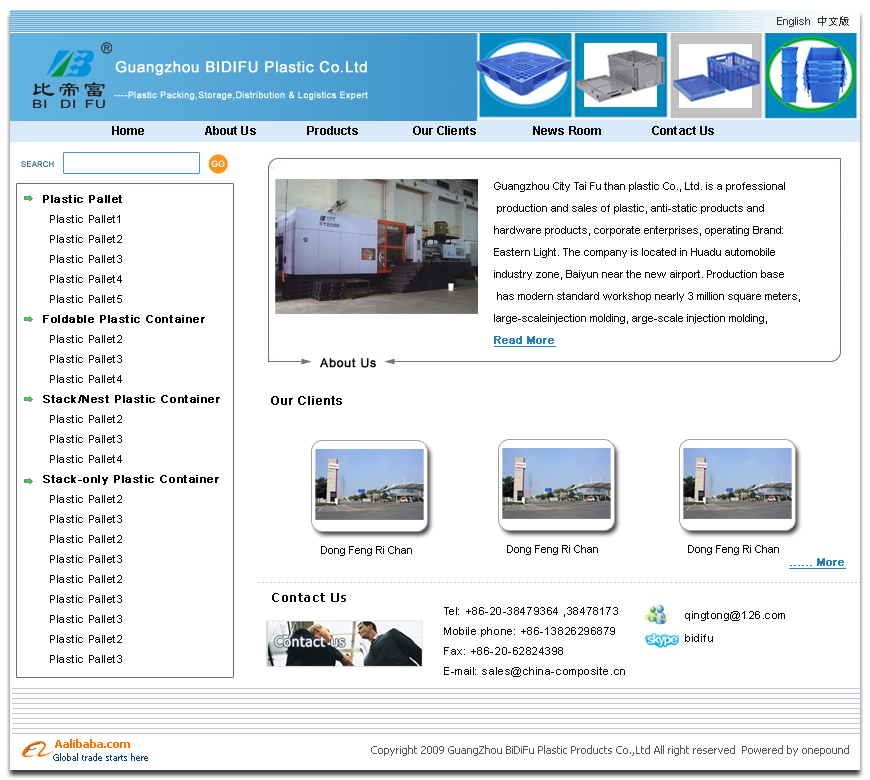Image resolution: width=870 pixels, height=780 pixels.
Task: Click the fax number +86-20-62824398
Action: 517,651
